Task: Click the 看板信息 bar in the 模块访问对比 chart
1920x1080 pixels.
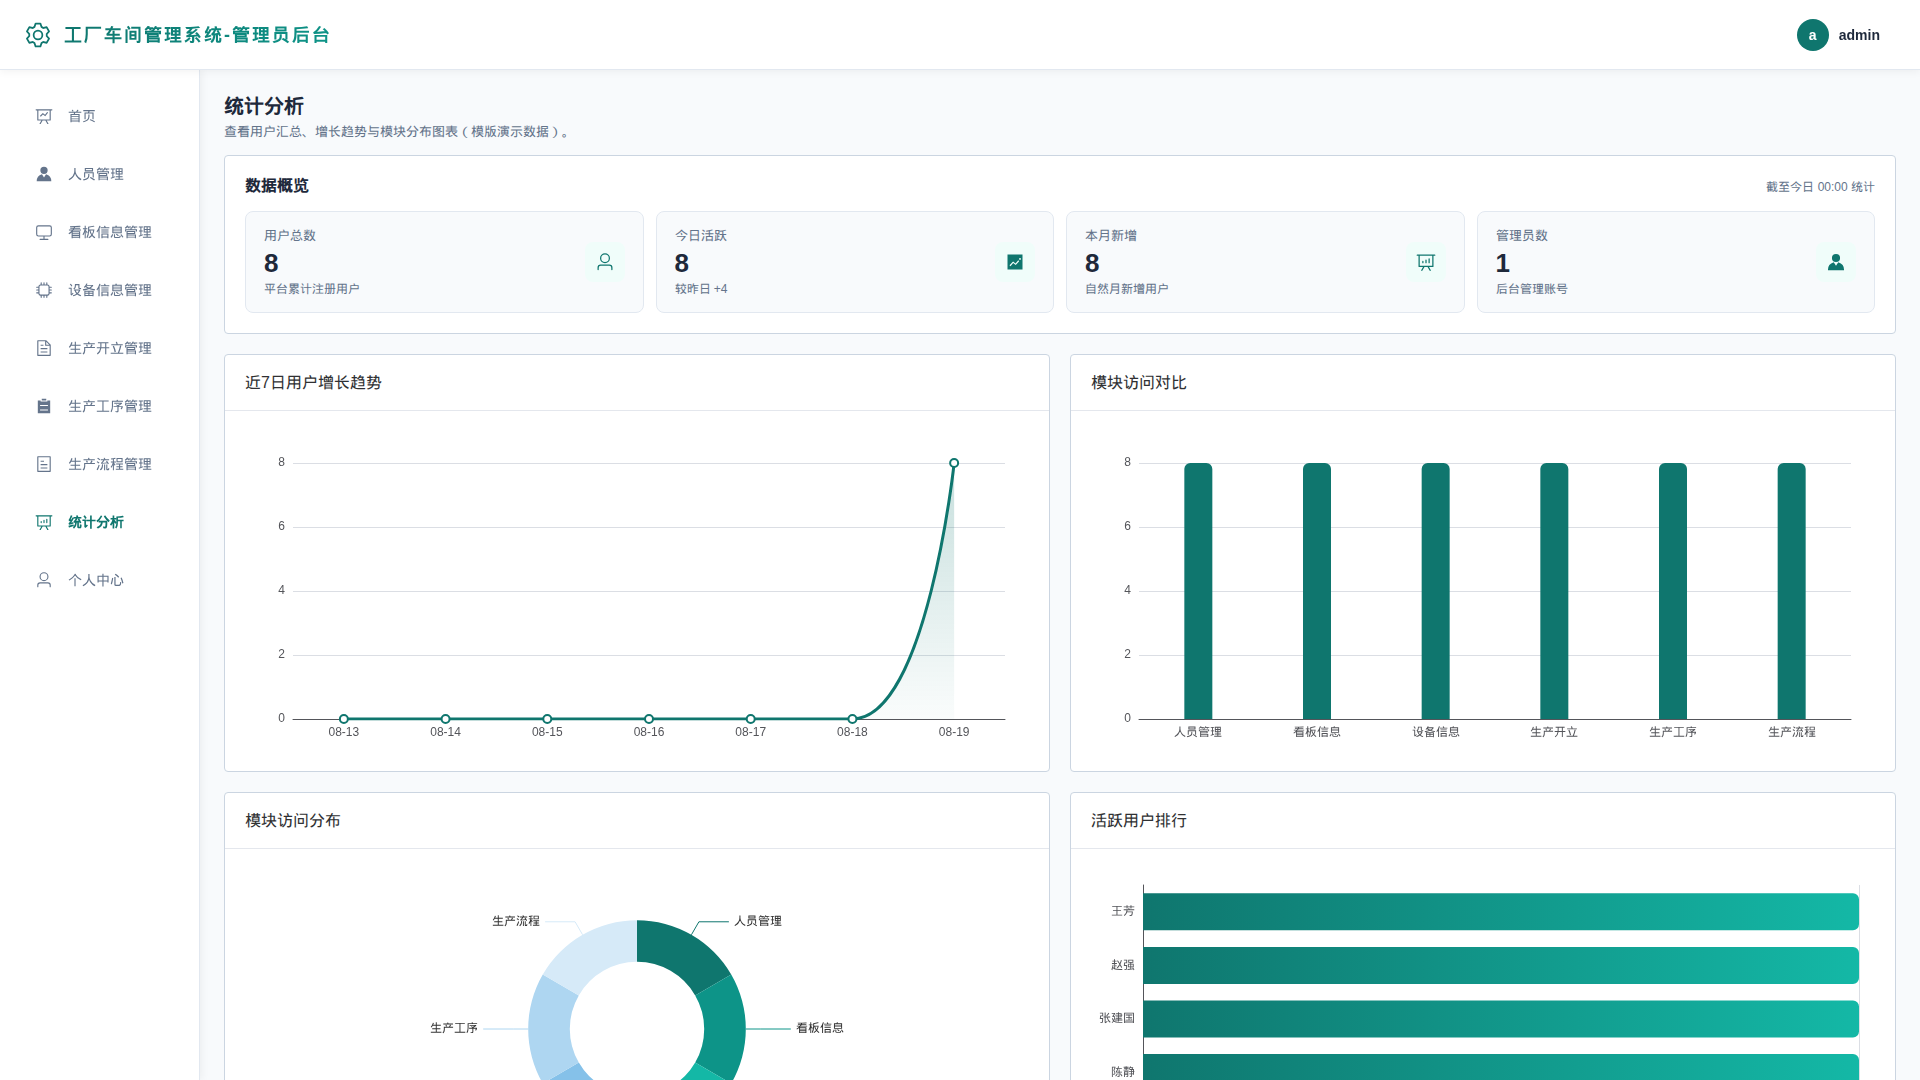Action: tap(1317, 591)
